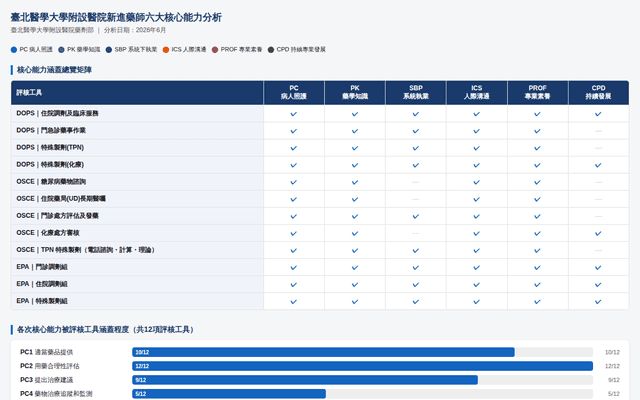
Task: Click the SBP checkmark in EPA 門診調劑組 row
Action: point(416,268)
